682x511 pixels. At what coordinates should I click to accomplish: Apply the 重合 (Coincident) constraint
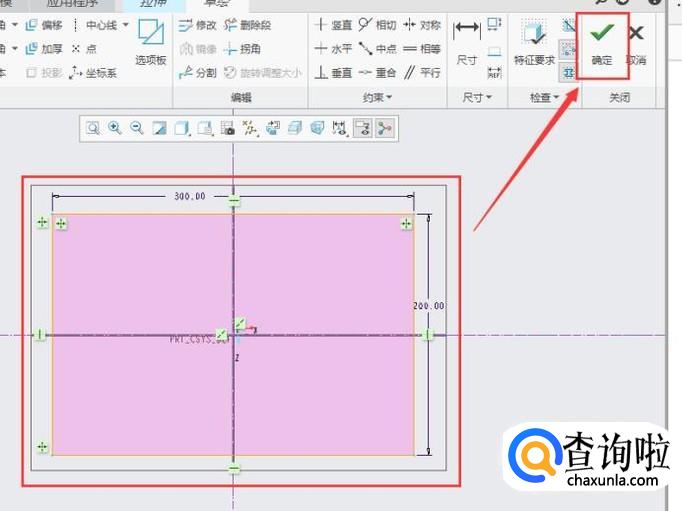click(378, 73)
